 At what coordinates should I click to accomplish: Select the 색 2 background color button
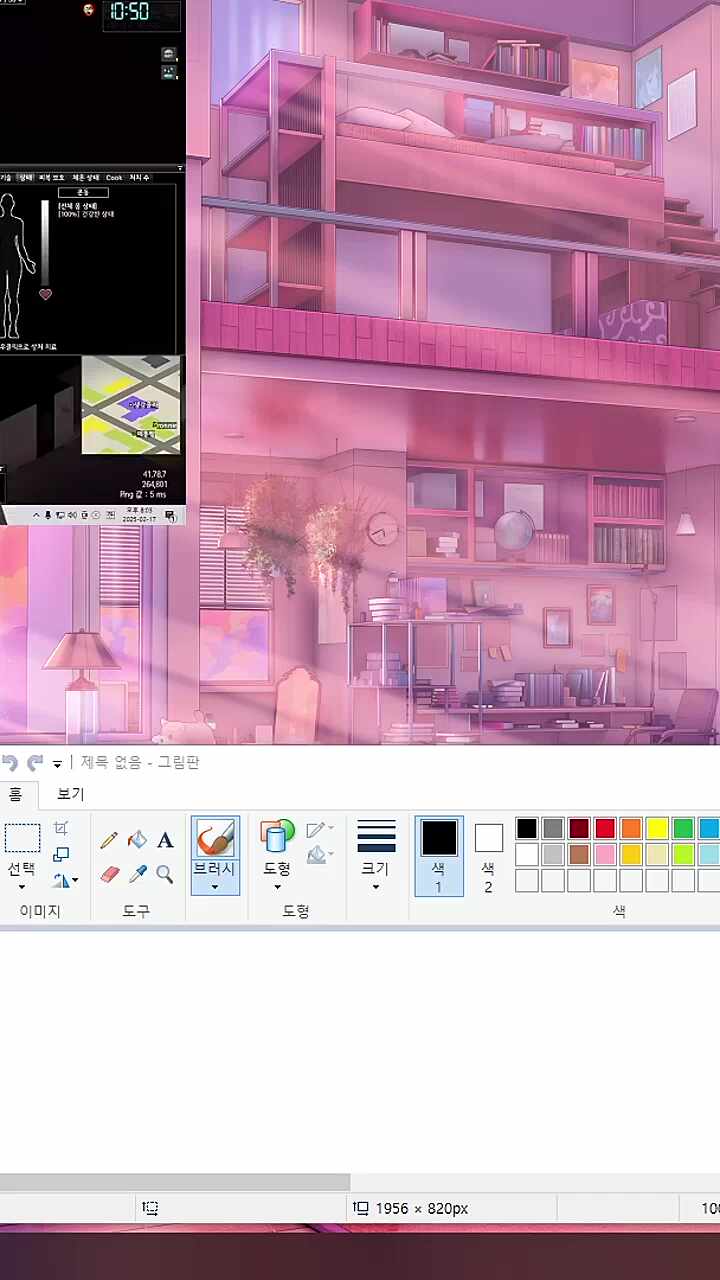click(x=488, y=855)
